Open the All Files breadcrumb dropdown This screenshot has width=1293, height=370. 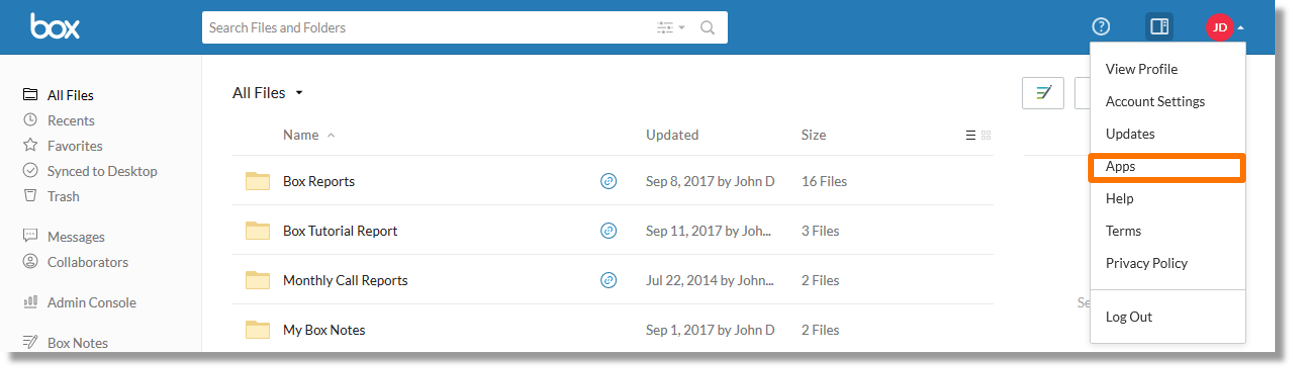point(267,93)
